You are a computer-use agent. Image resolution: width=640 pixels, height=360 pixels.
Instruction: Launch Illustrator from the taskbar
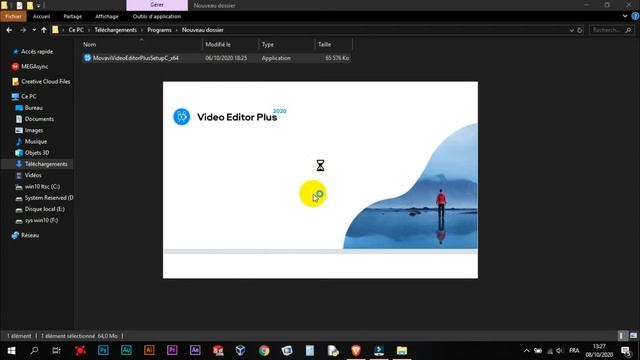tap(149, 350)
